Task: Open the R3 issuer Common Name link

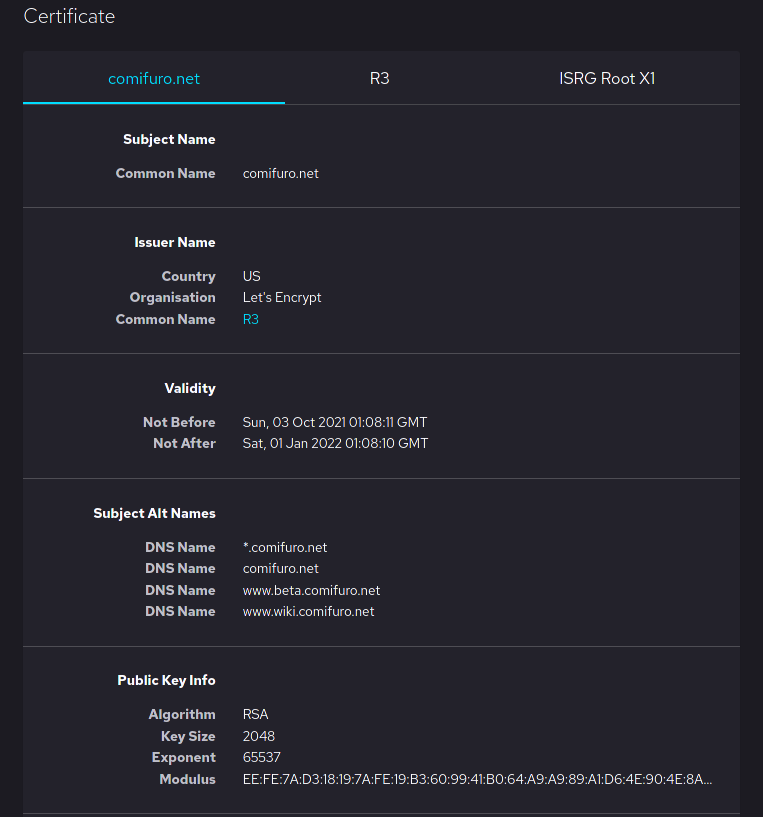Action: pos(250,319)
